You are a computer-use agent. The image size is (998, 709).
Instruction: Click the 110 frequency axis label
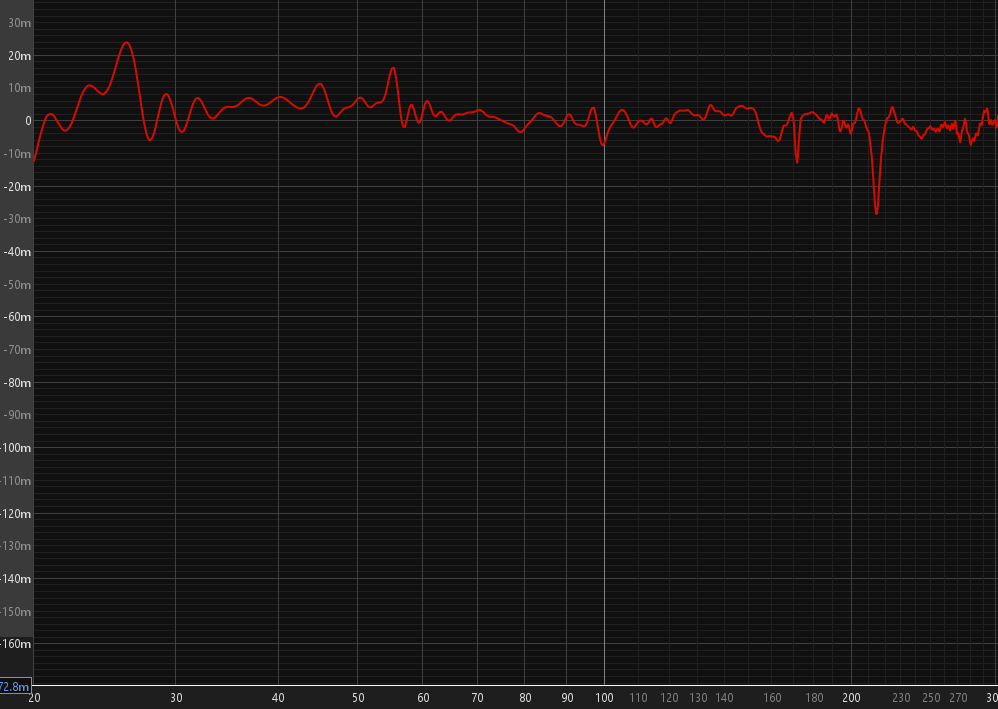point(638,698)
